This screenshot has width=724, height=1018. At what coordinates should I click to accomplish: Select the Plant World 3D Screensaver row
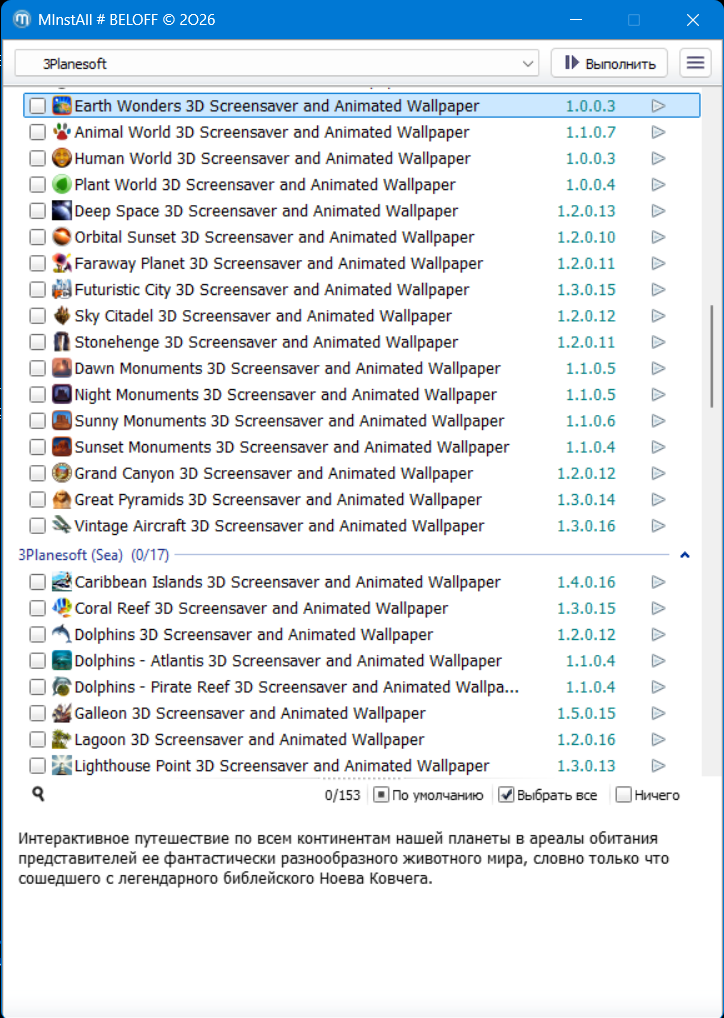click(362, 184)
